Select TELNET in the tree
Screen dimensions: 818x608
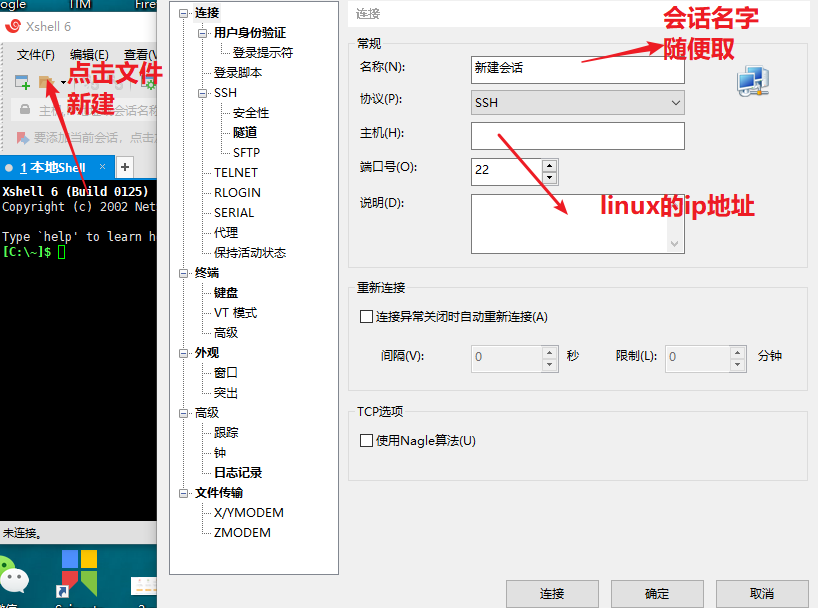tap(236, 173)
